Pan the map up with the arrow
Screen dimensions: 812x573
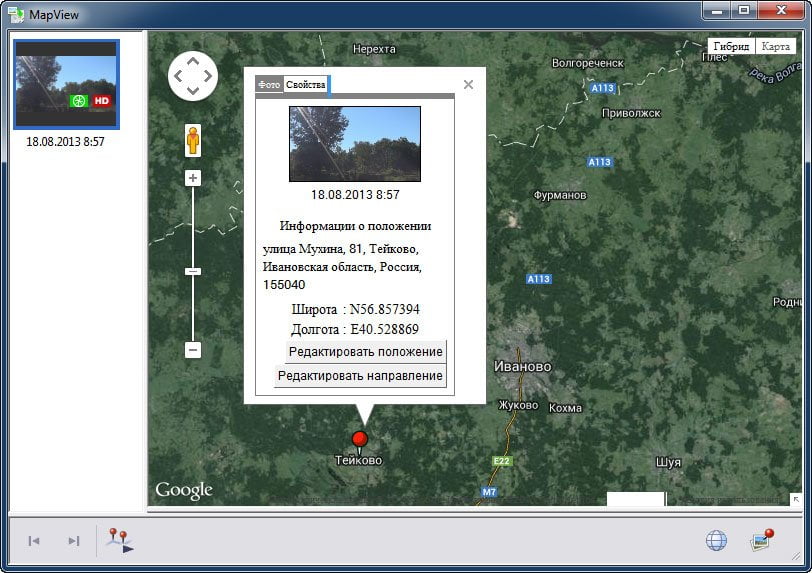coord(193,61)
